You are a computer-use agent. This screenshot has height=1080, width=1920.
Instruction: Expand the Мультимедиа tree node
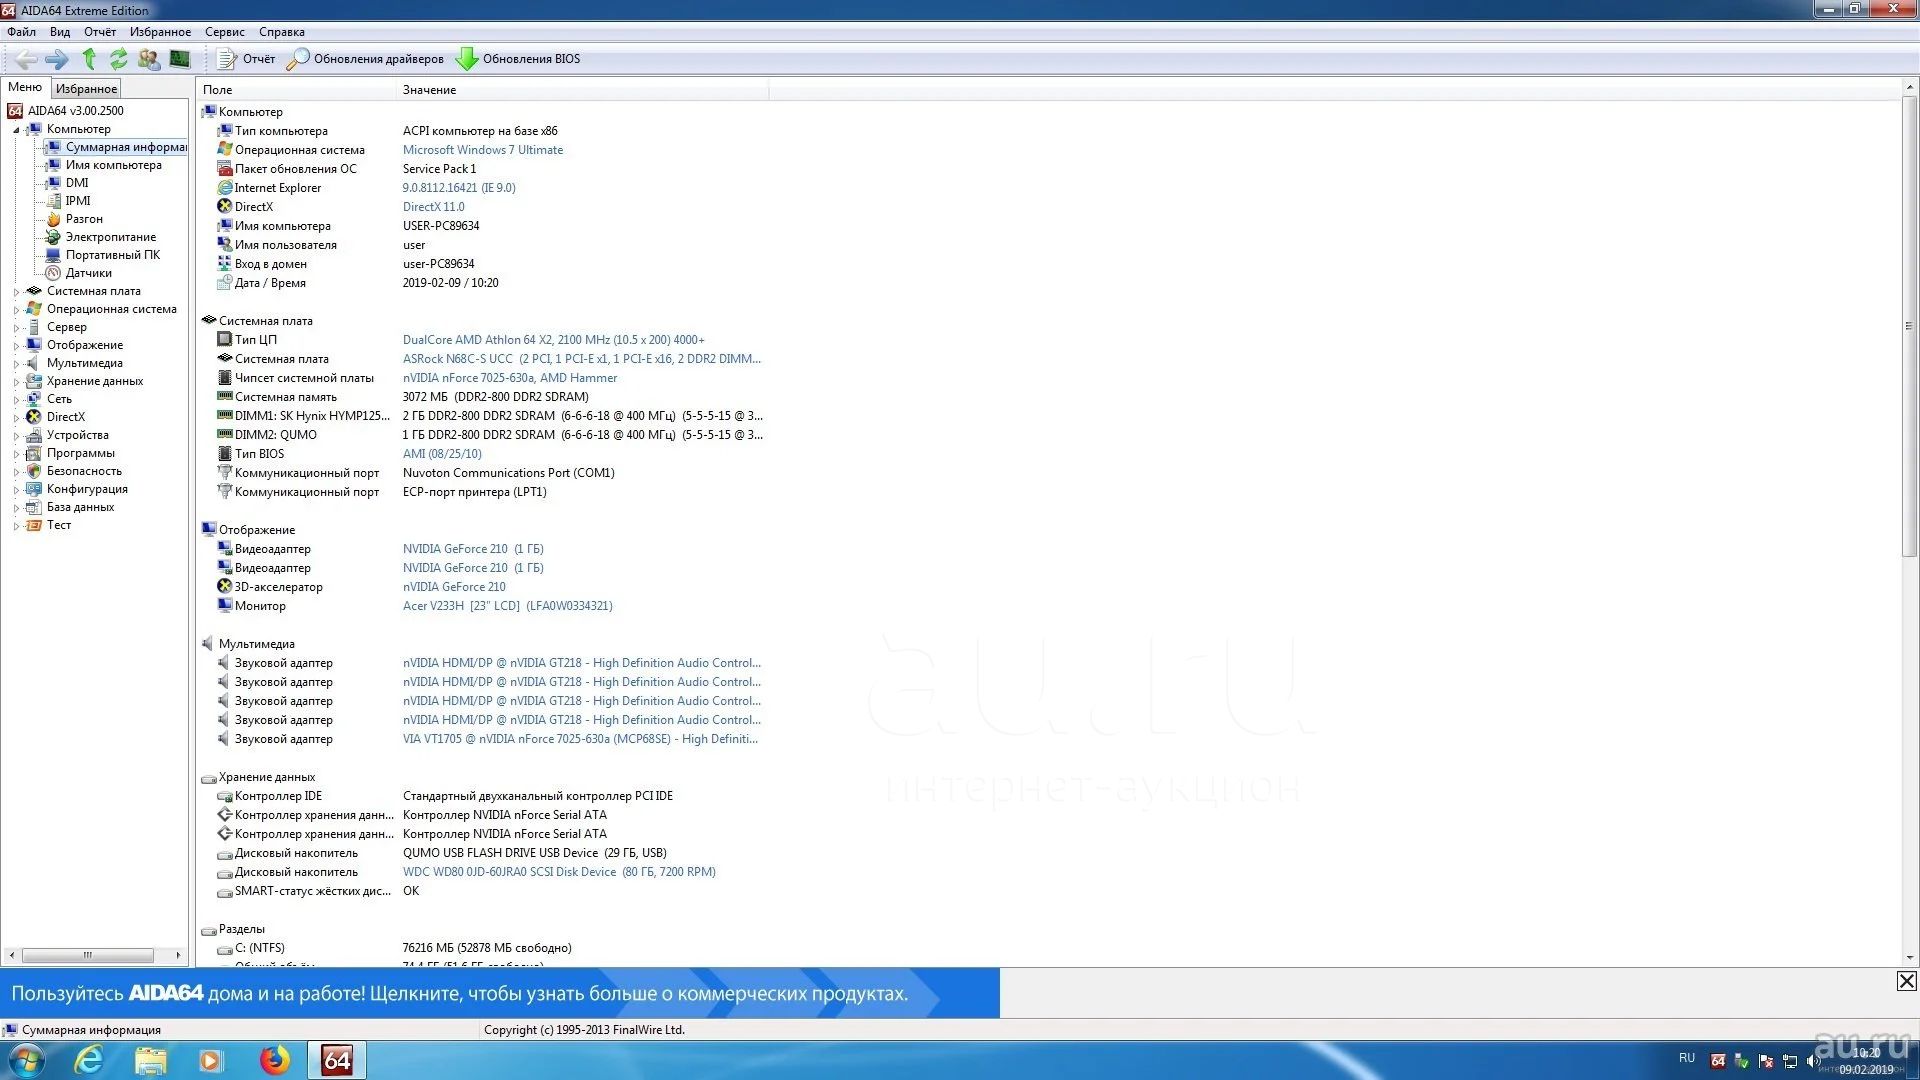pyautogui.click(x=16, y=364)
